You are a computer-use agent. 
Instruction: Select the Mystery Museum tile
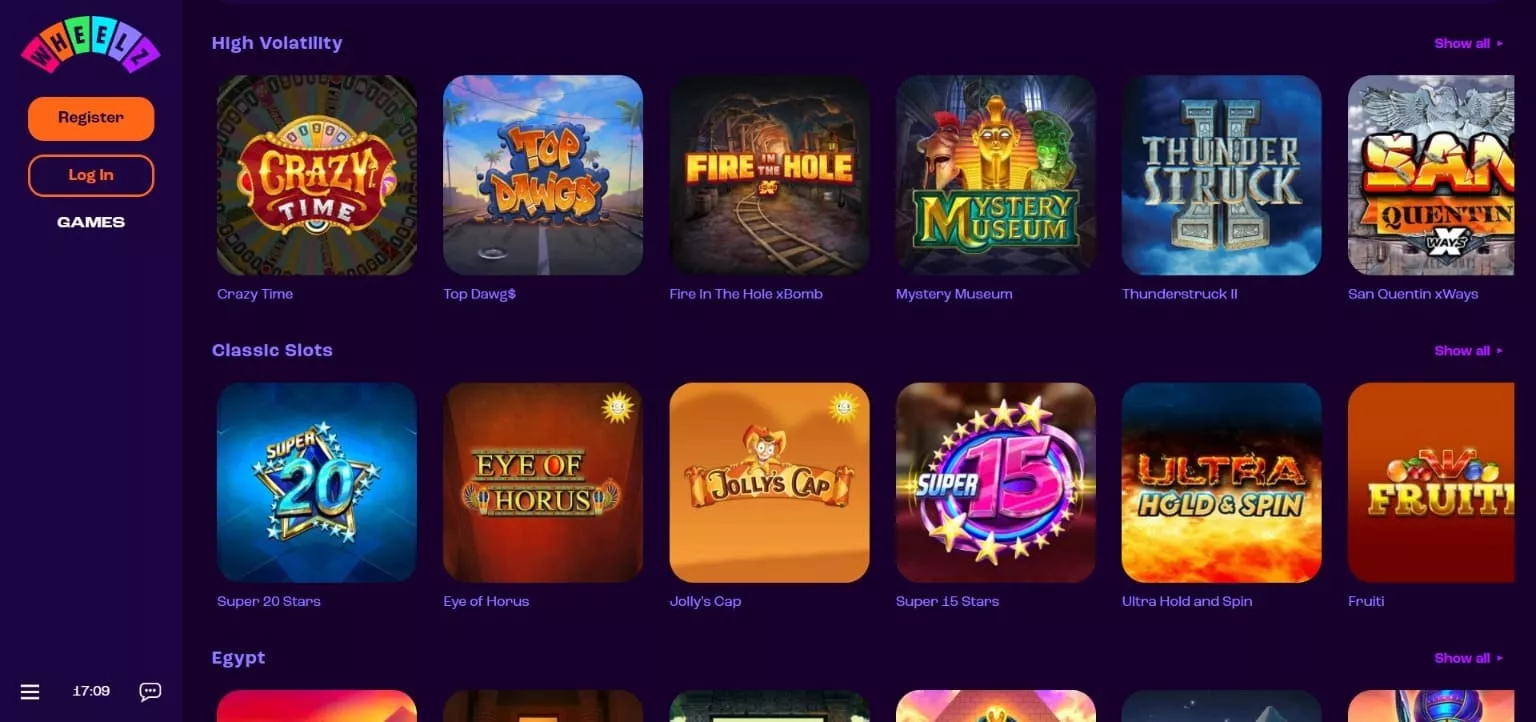coord(996,175)
